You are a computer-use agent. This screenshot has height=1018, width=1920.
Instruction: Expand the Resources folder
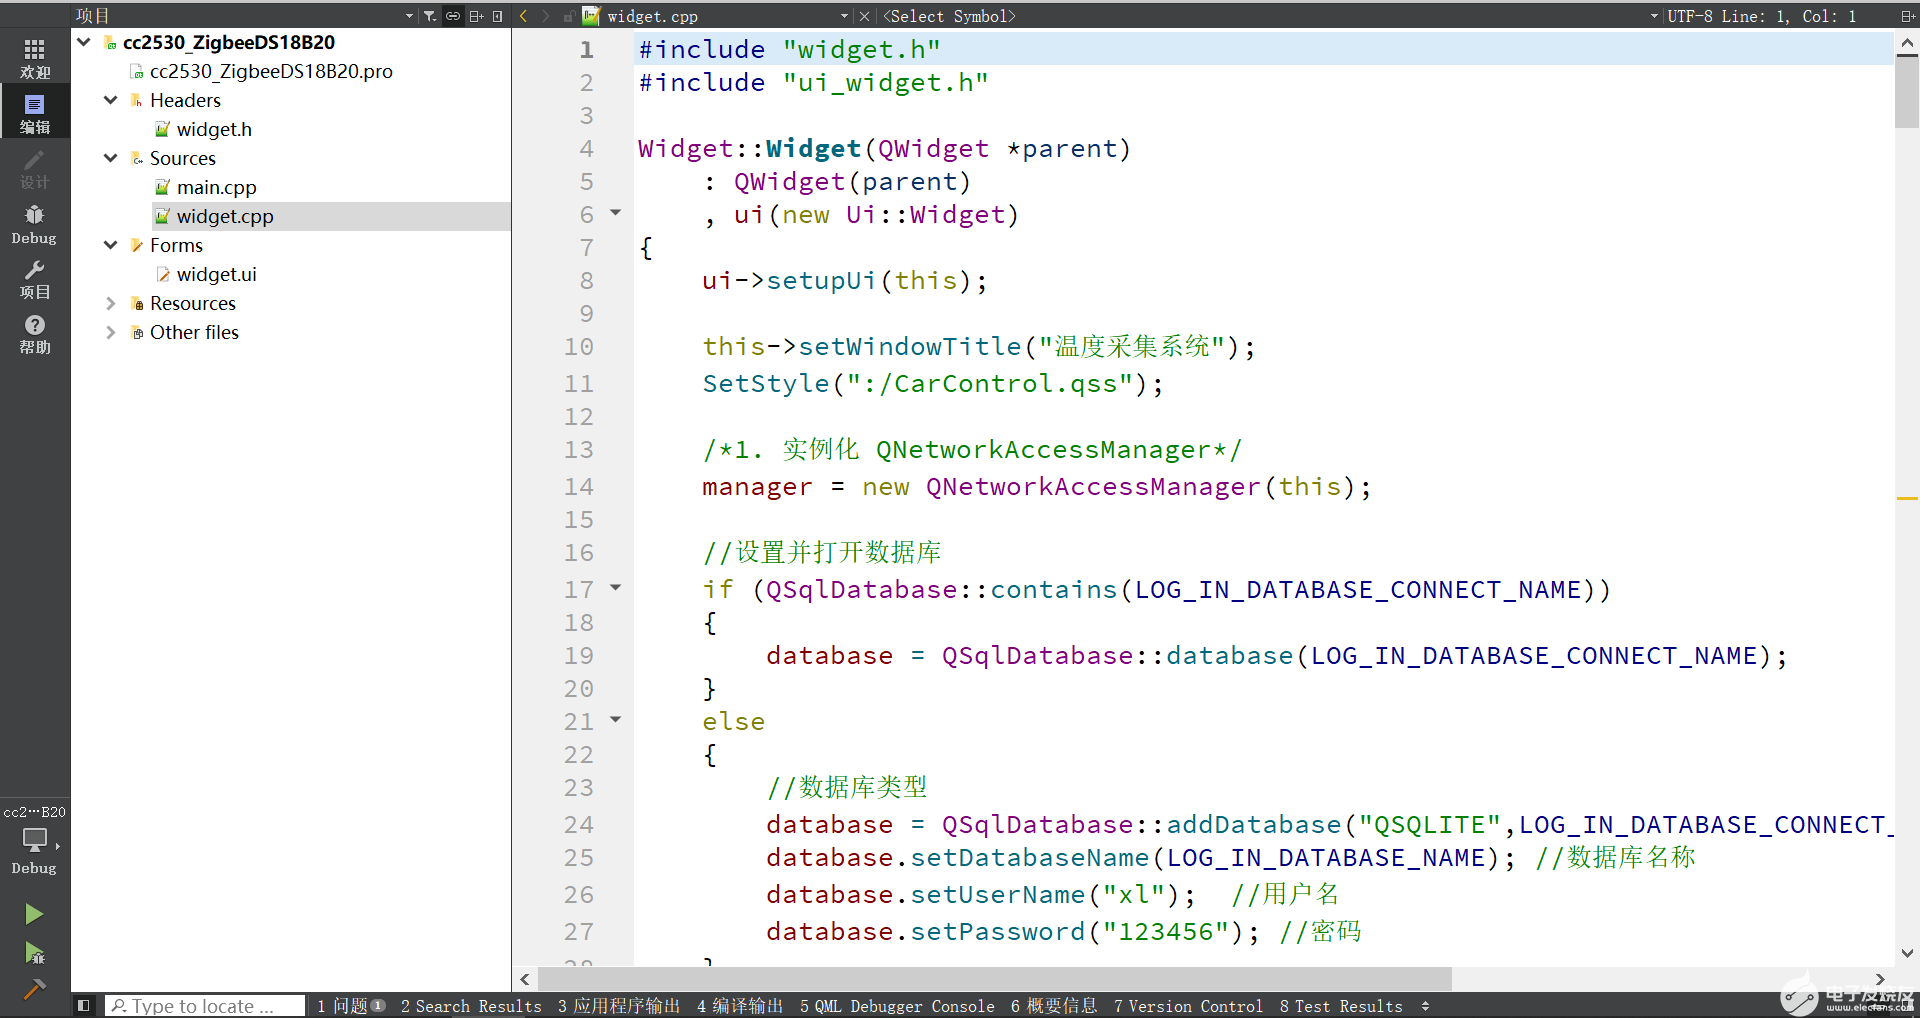pos(111,303)
